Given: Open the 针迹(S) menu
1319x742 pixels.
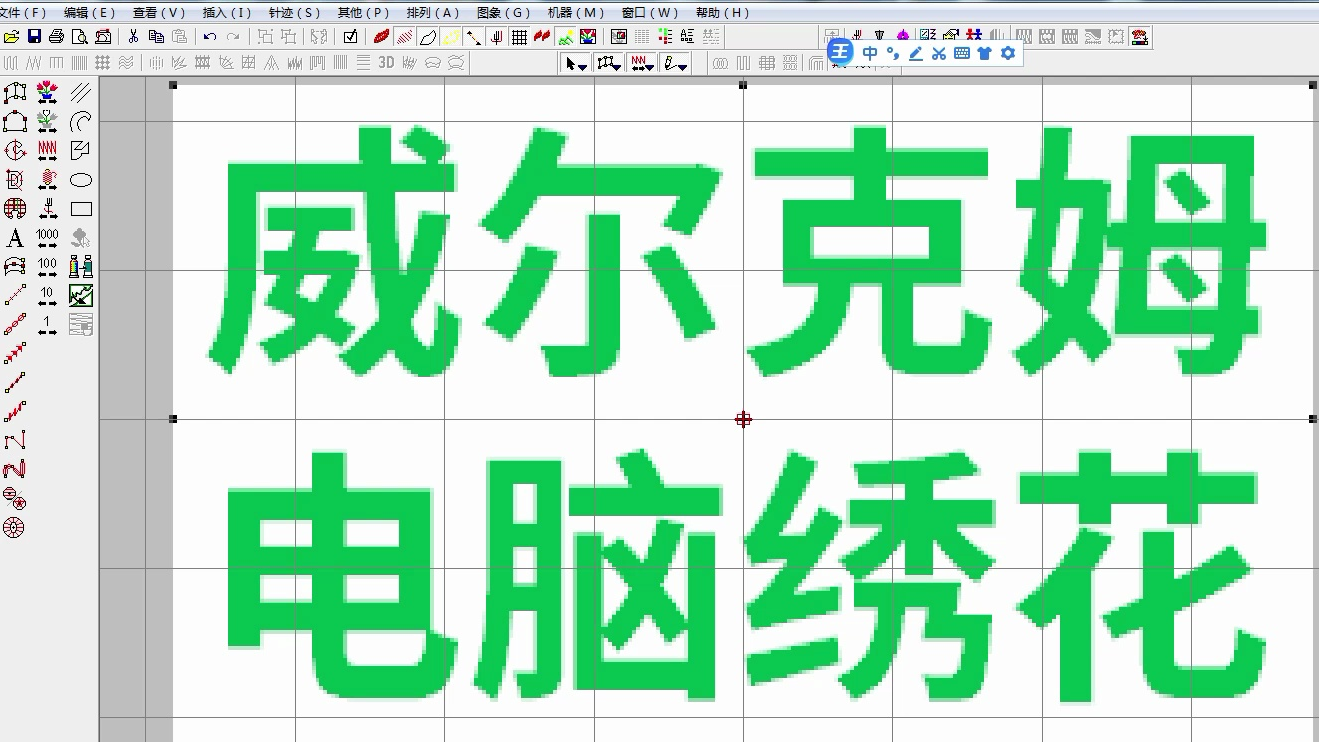Looking at the screenshot, I should [294, 13].
